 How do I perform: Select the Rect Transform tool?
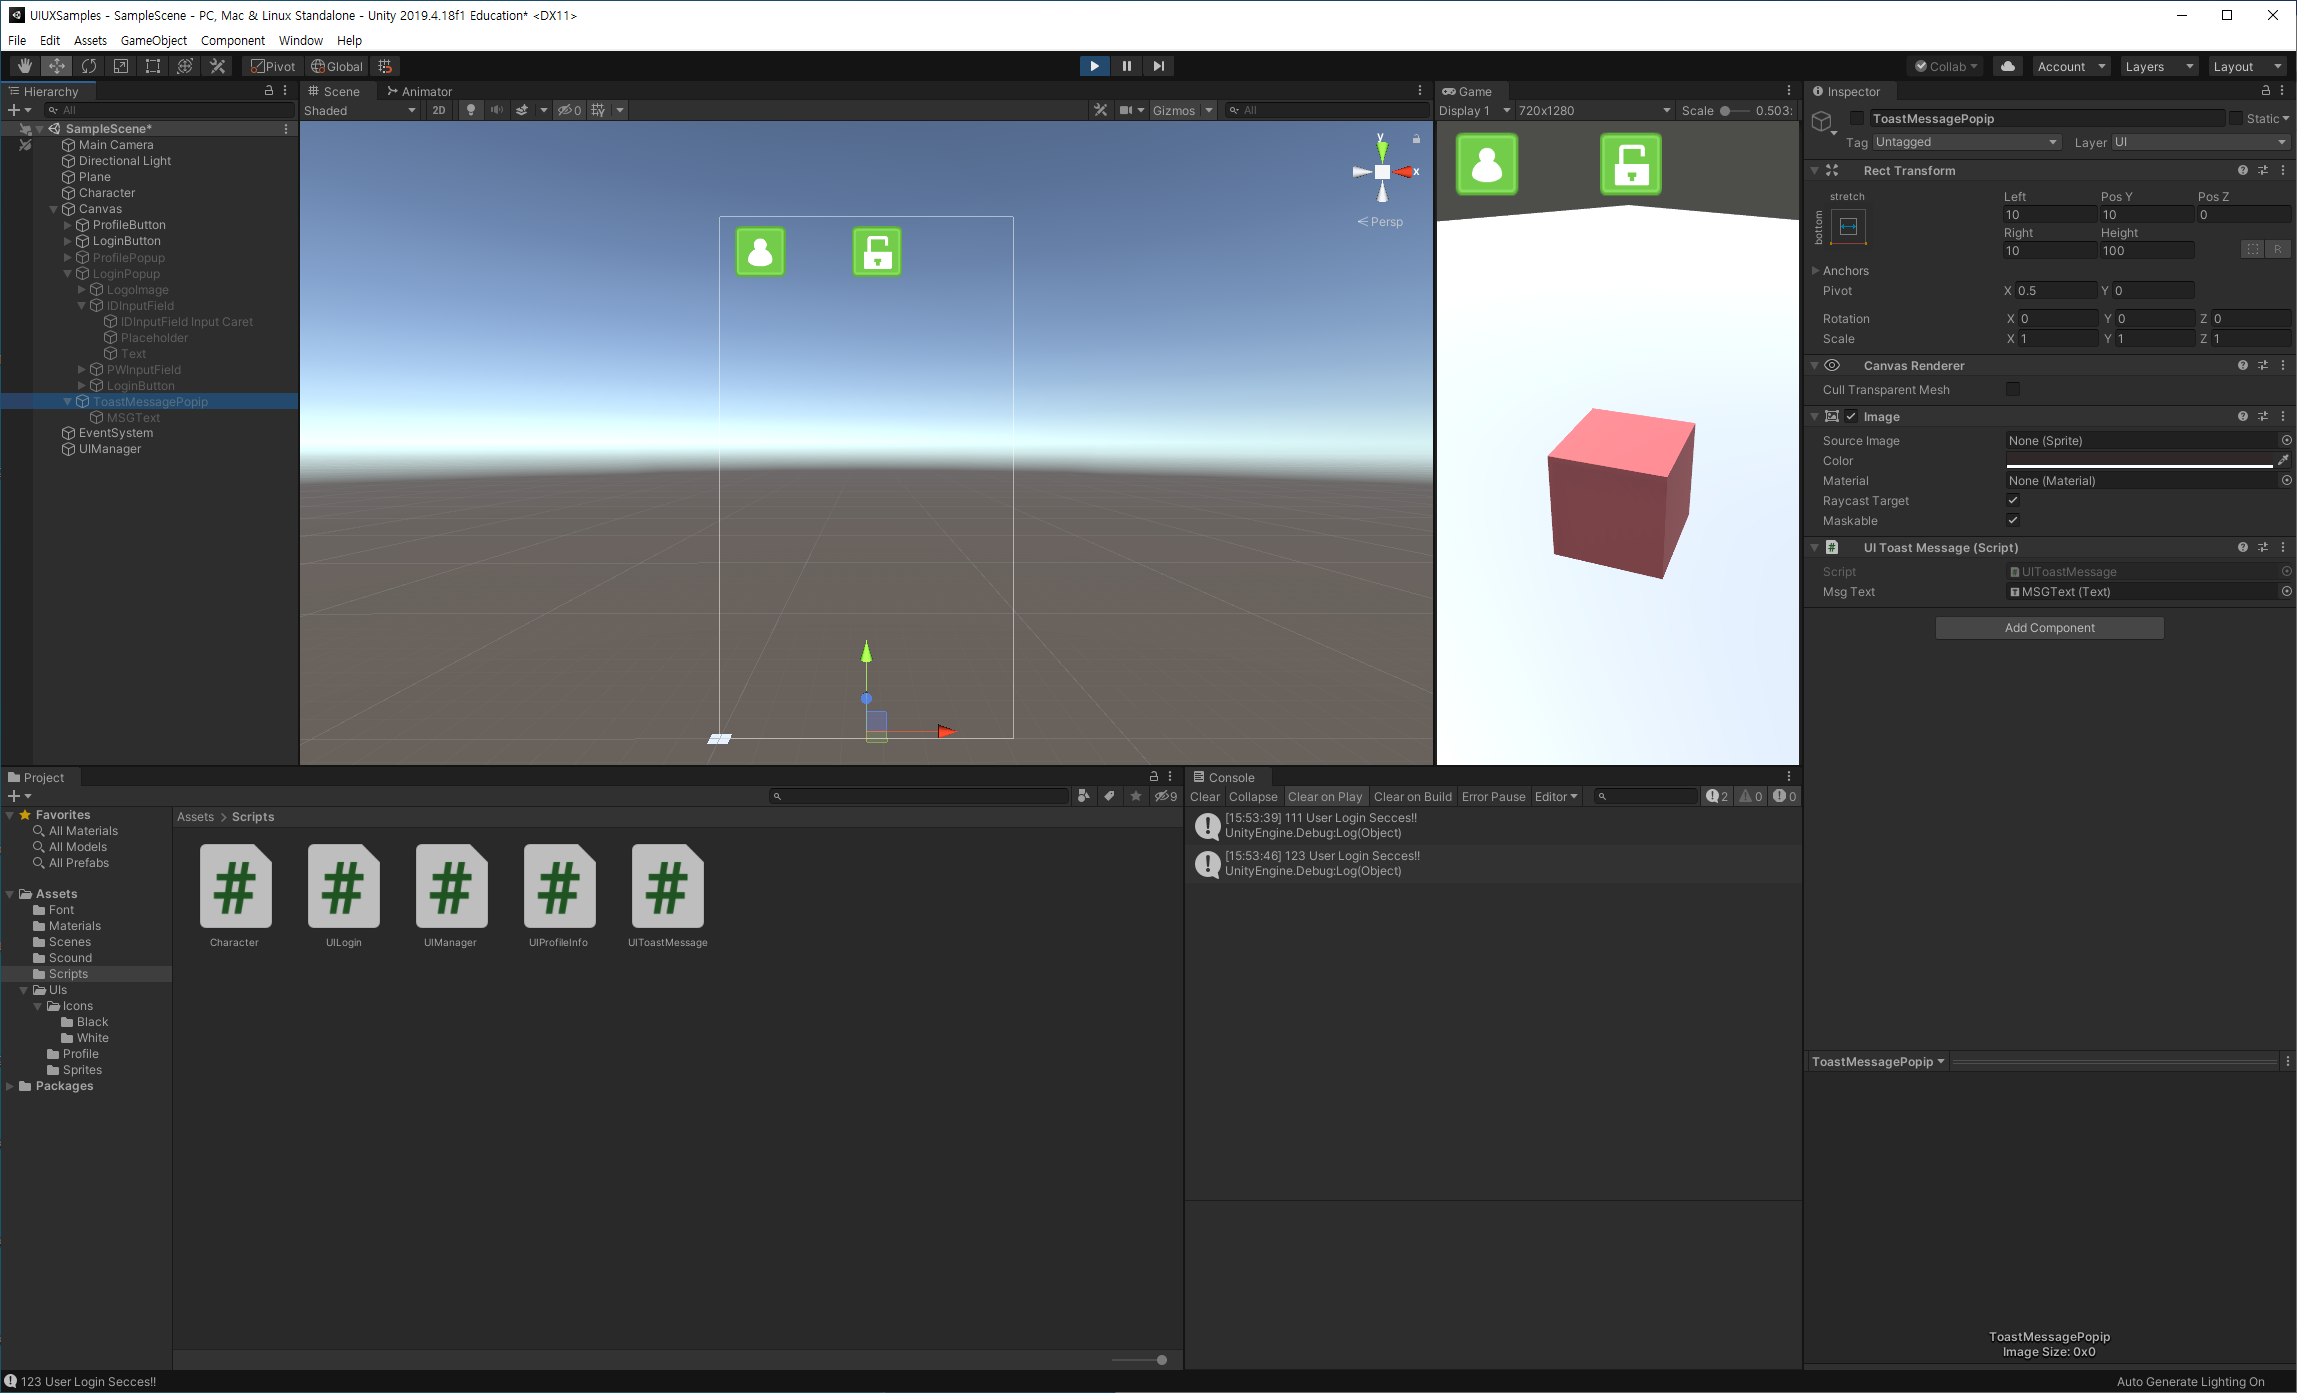tap(153, 66)
